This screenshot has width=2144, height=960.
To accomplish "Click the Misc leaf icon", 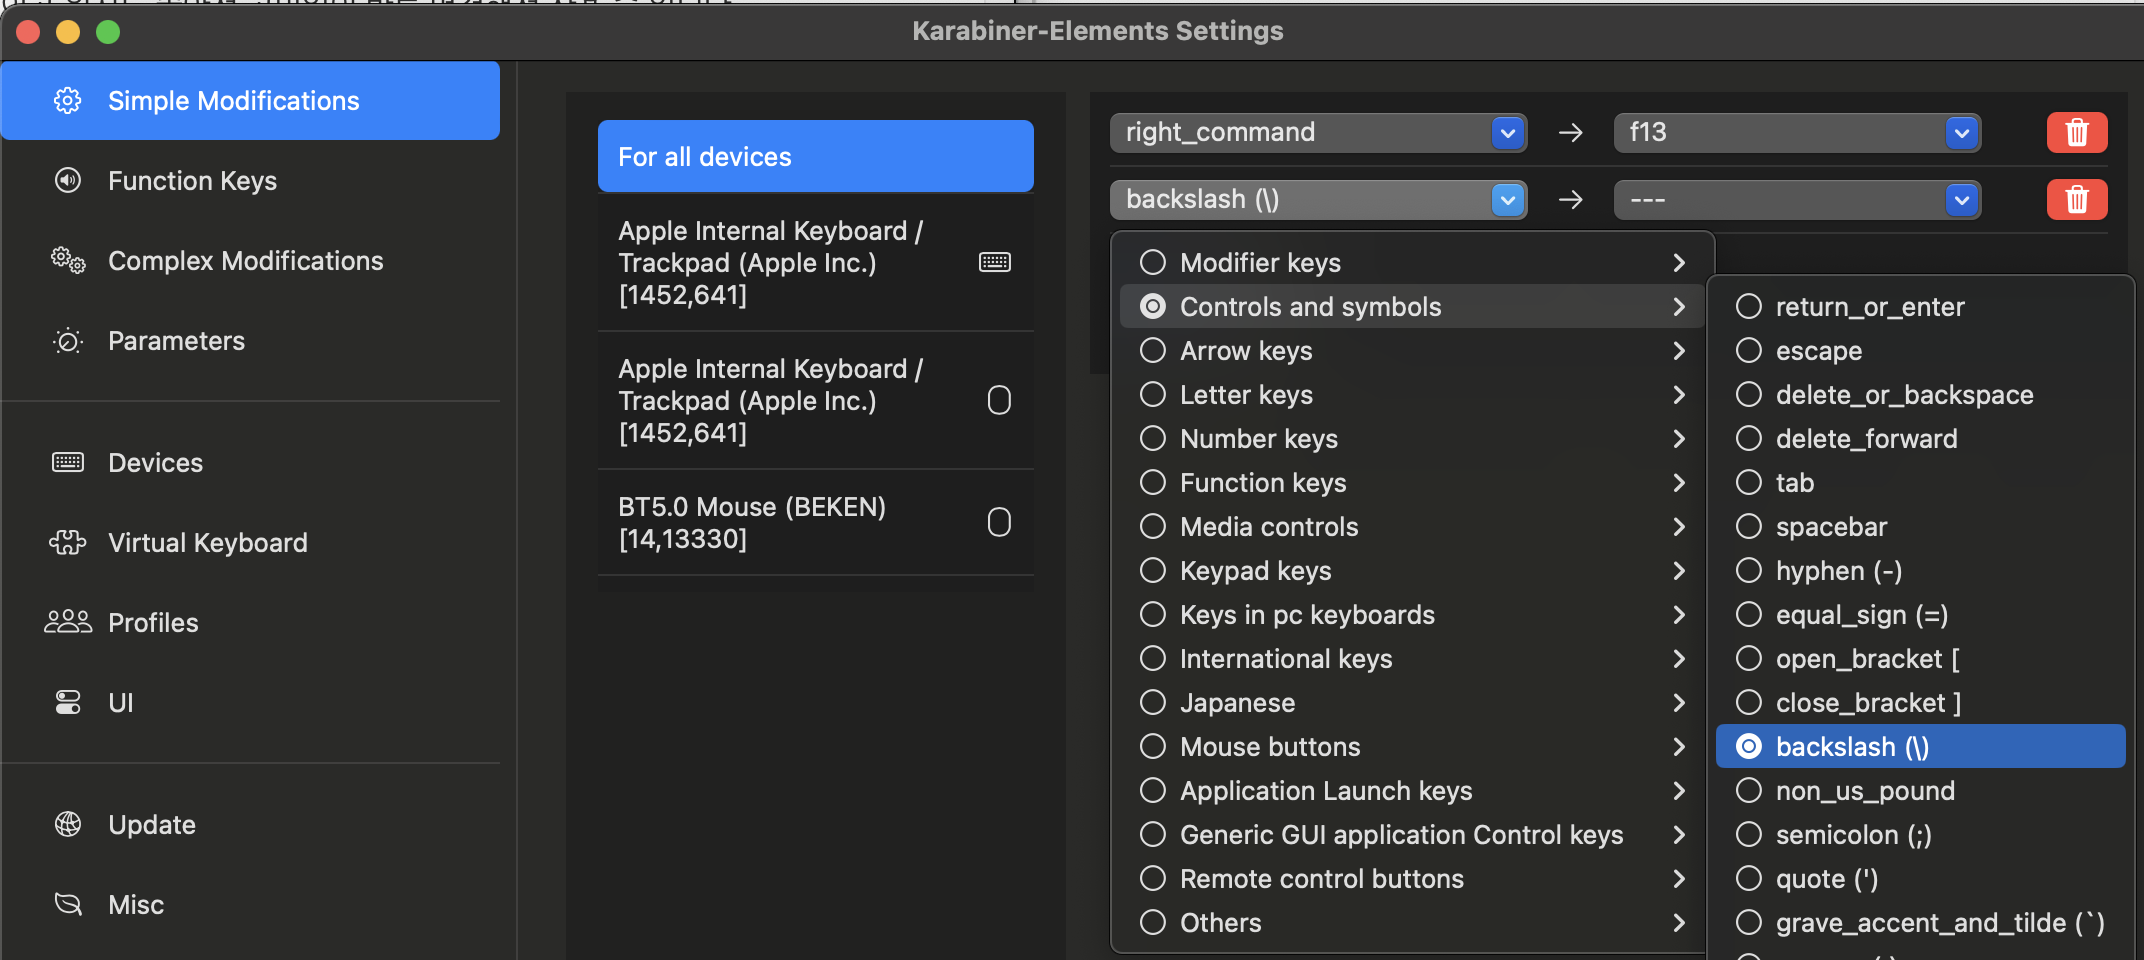I will click(x=67, y=904).
